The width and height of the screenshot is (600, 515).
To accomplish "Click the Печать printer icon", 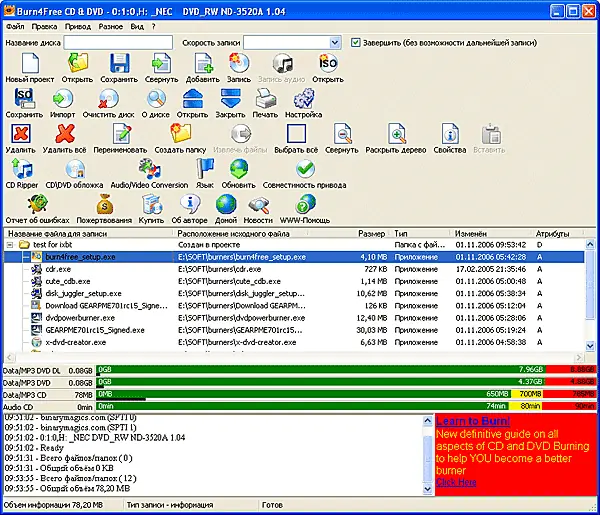I will (x=265, y=98).
